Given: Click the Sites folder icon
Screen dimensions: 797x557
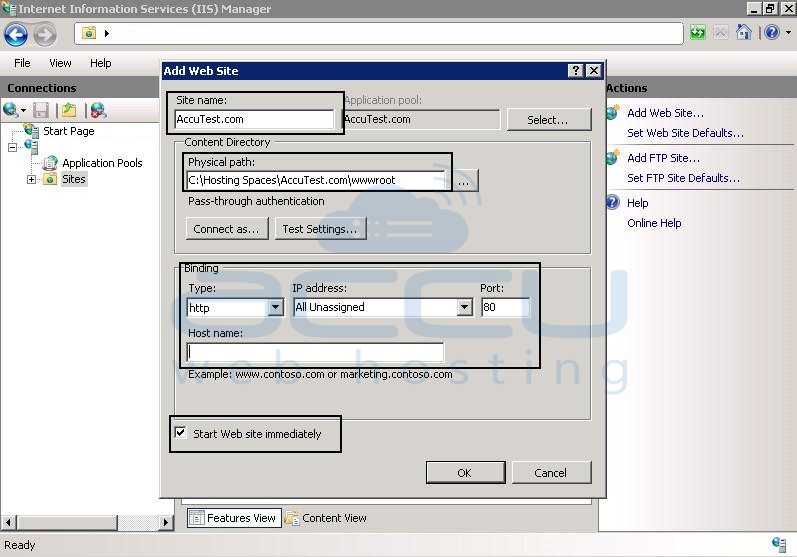Looking at the screenshot, I should [x=50, y=179].
